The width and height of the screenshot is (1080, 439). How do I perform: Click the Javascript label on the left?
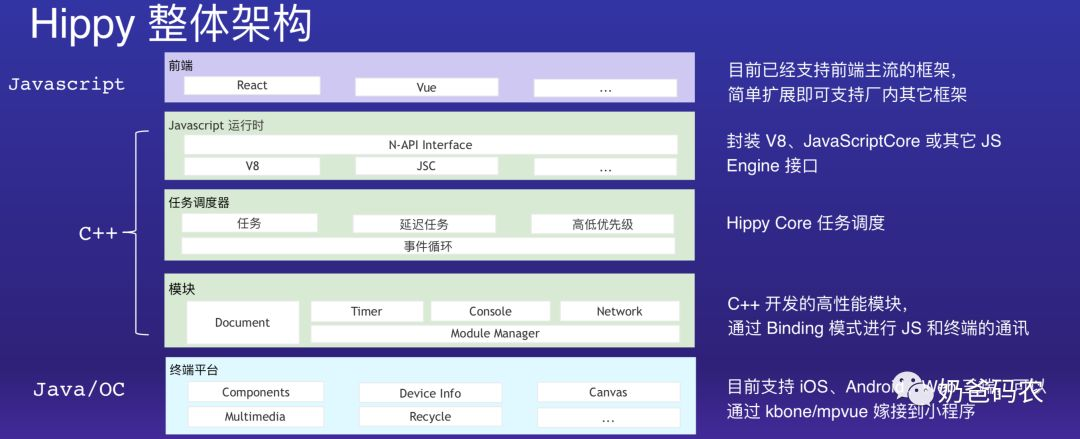pyautogui.click(x=66, y=85)
